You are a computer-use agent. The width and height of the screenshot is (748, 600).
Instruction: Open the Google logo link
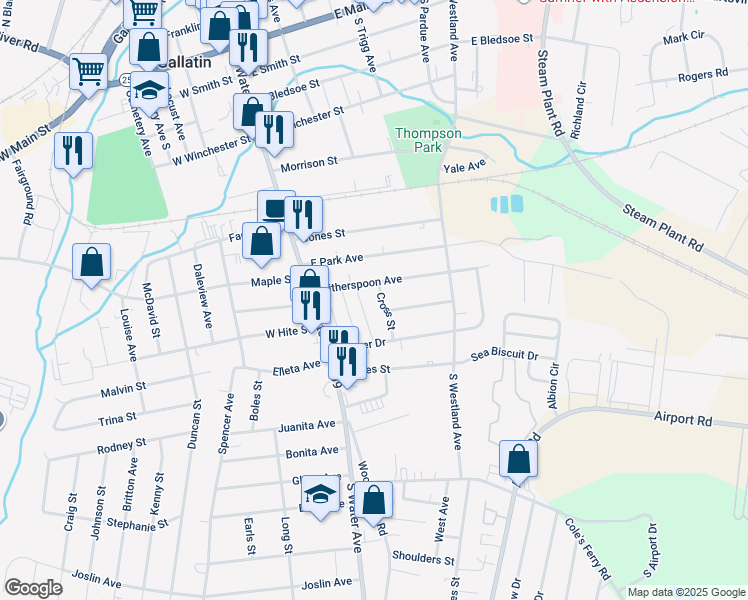[33, 588]
